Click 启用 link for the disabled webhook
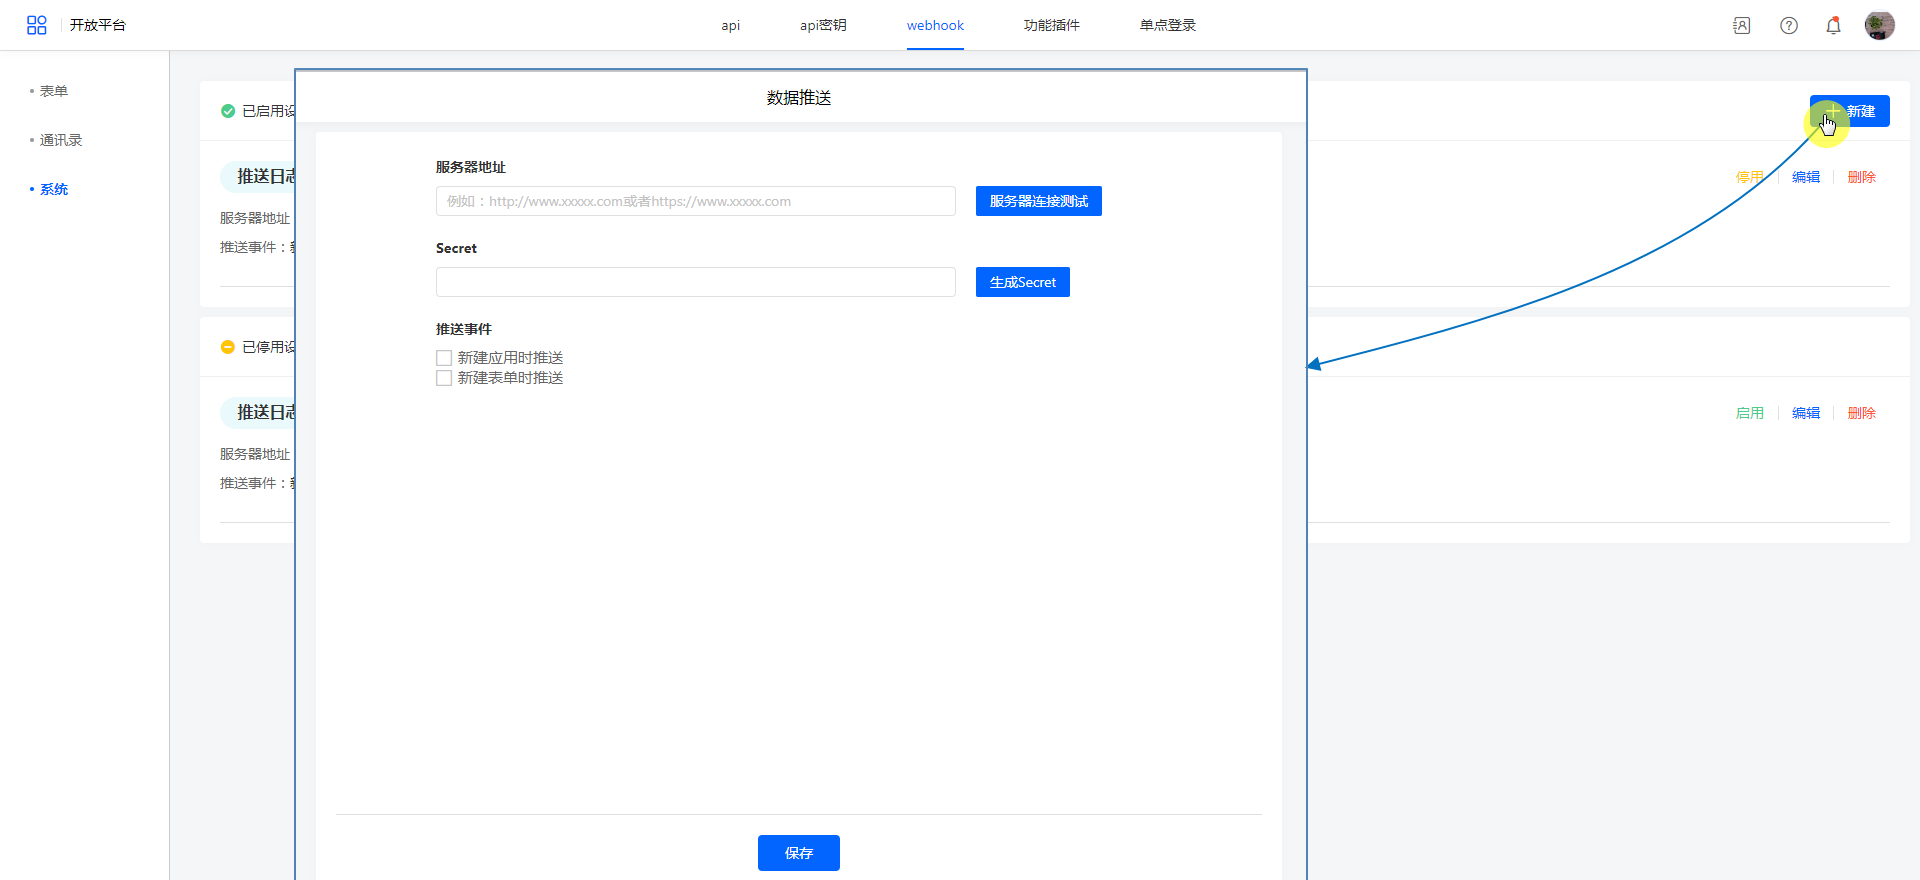The width and height of the screenshot is (1920, 880). 1749,413
